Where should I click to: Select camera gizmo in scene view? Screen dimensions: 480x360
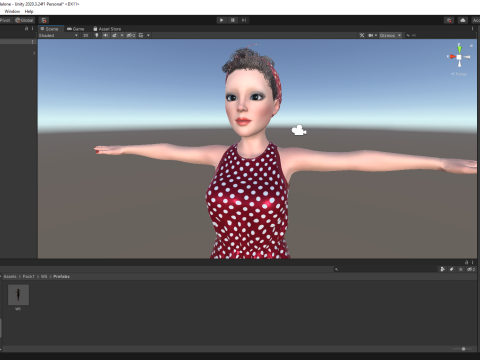(299, 130)
